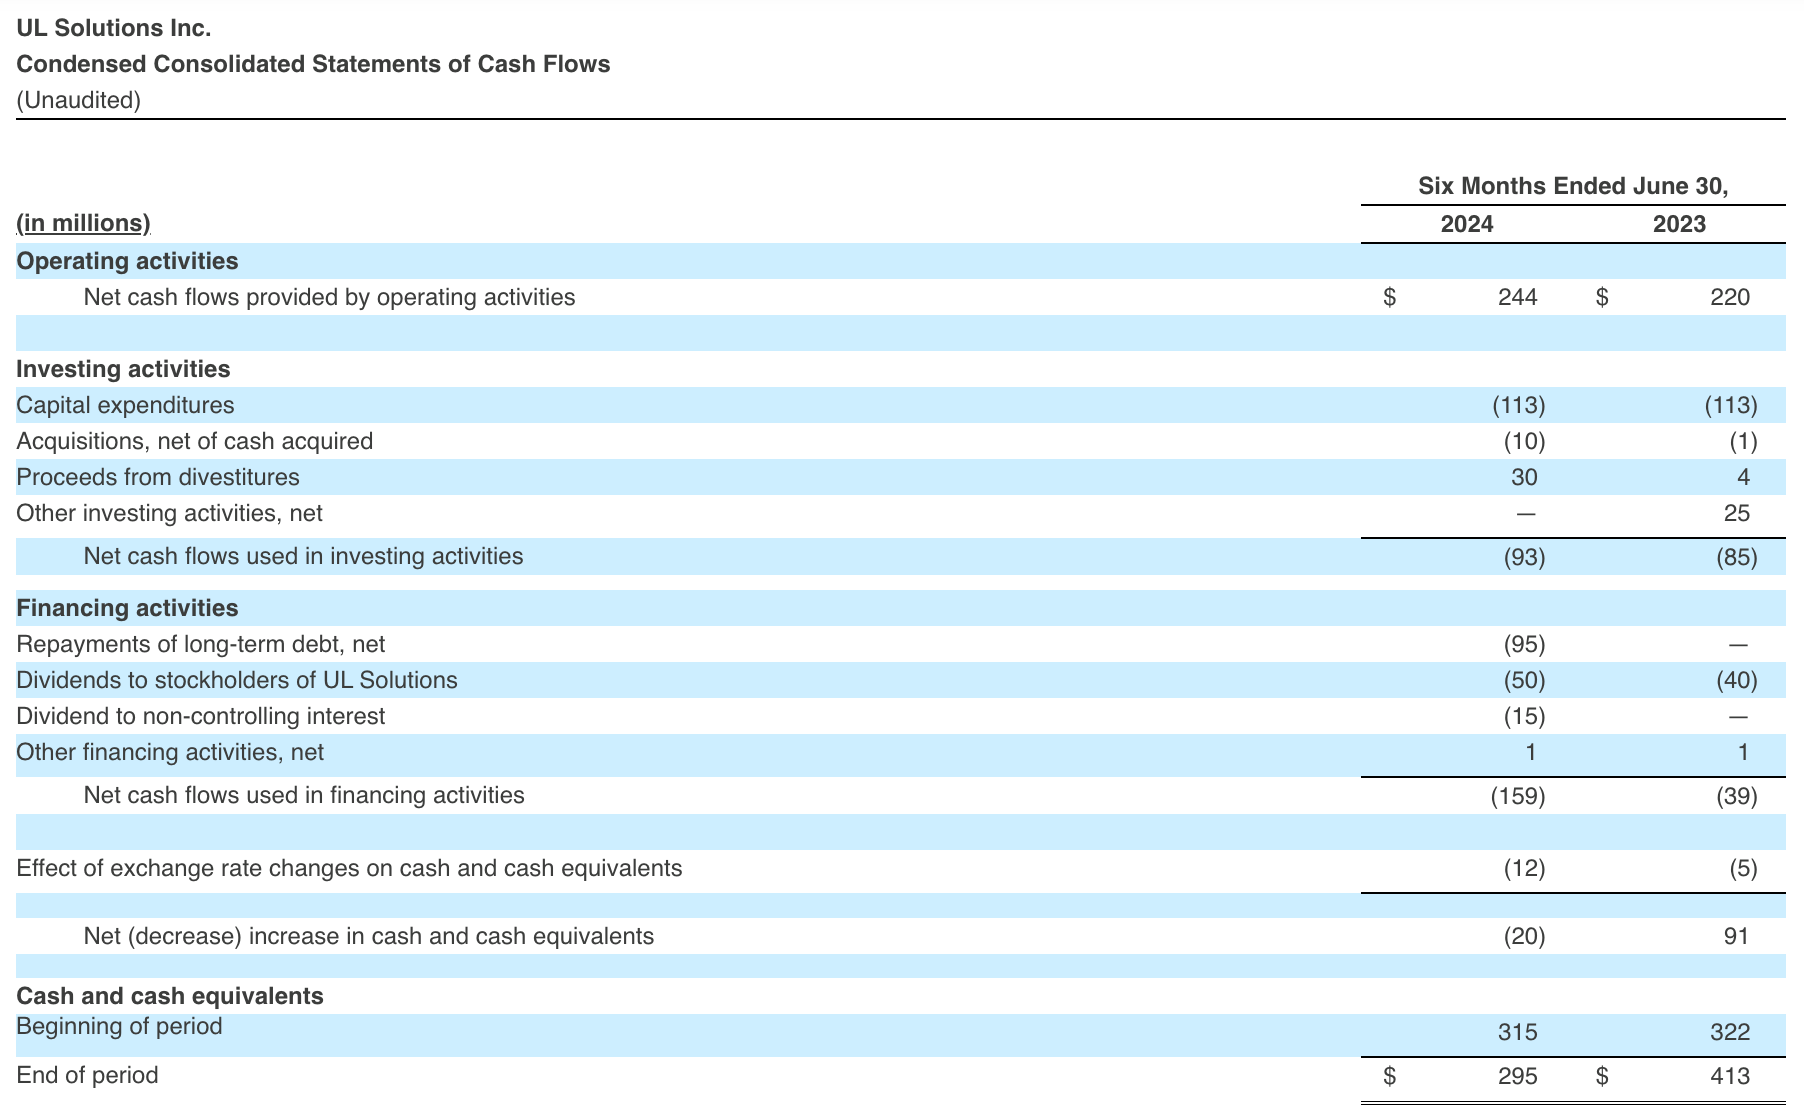
Task: Click 'Acquisitions, net of cash acquired' label
Action: pos(194,441)
